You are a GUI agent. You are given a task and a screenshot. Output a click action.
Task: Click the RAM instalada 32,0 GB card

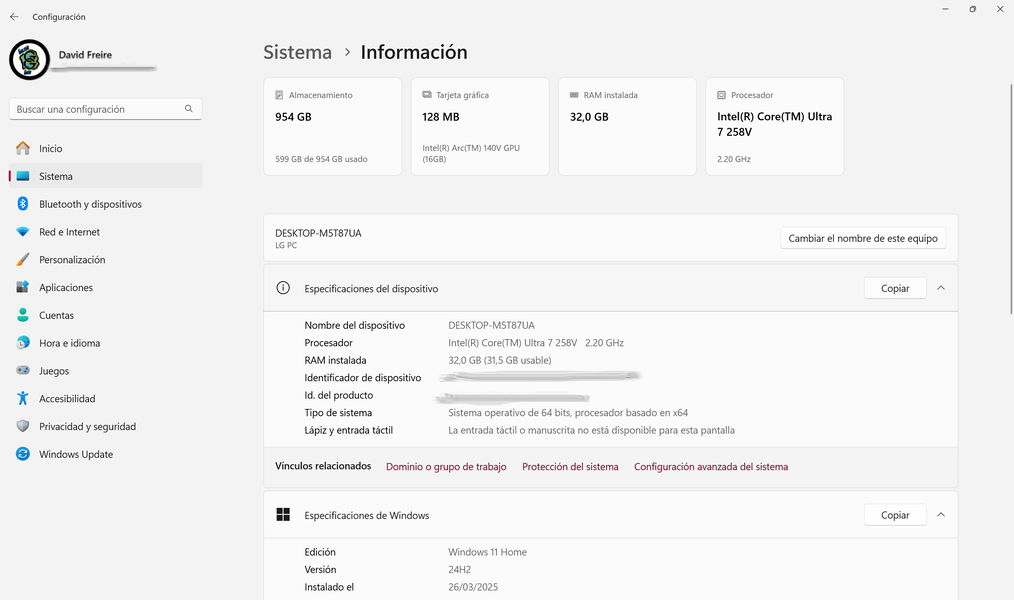tap(627, 126)
